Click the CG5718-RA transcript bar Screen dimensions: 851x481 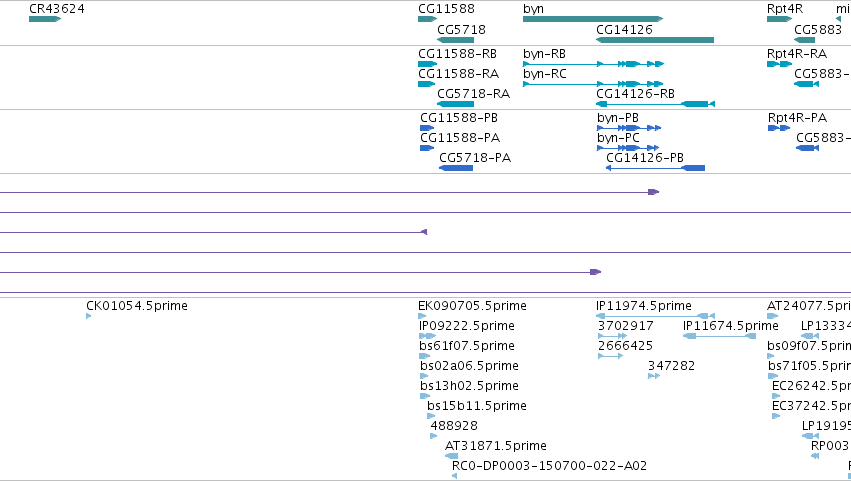(x=455, y=104)
